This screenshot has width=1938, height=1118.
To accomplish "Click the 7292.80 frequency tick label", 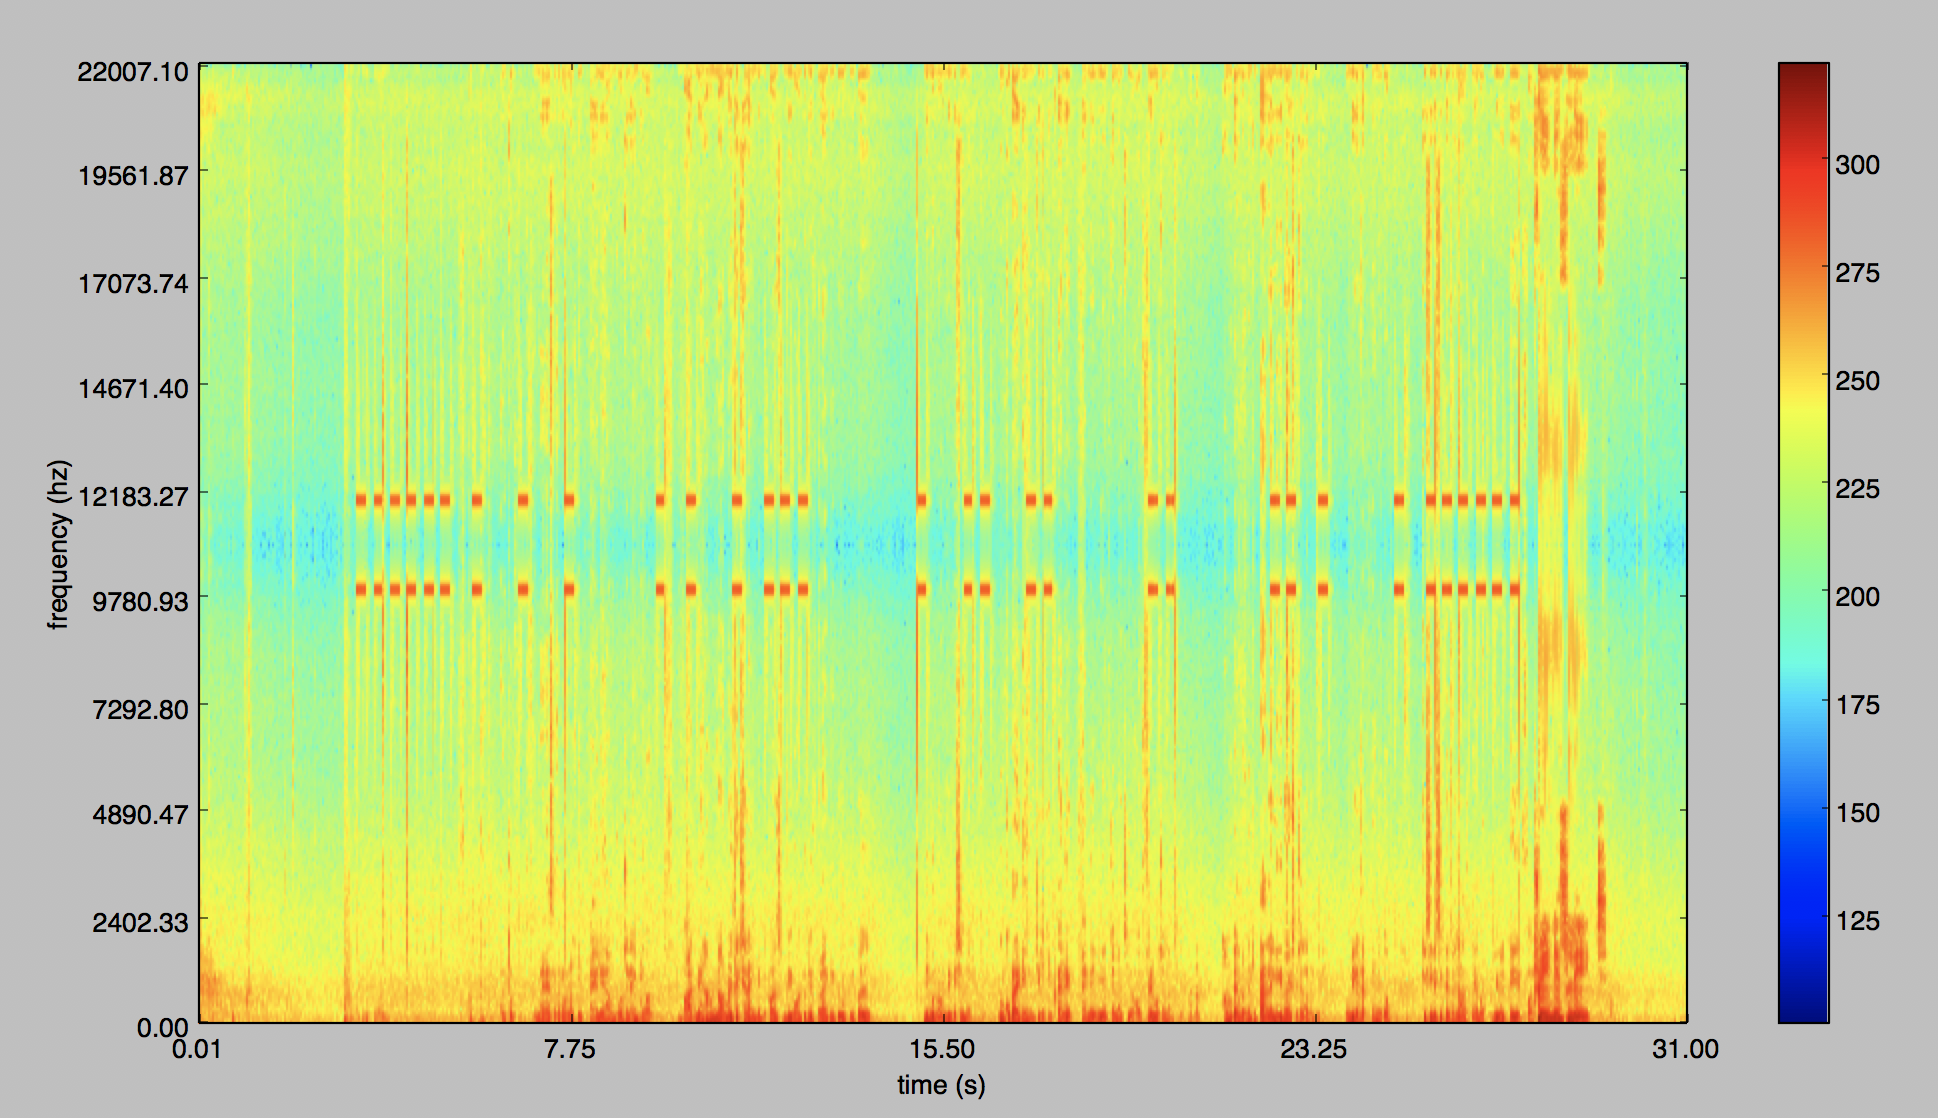I will click(x=139, y=709).
